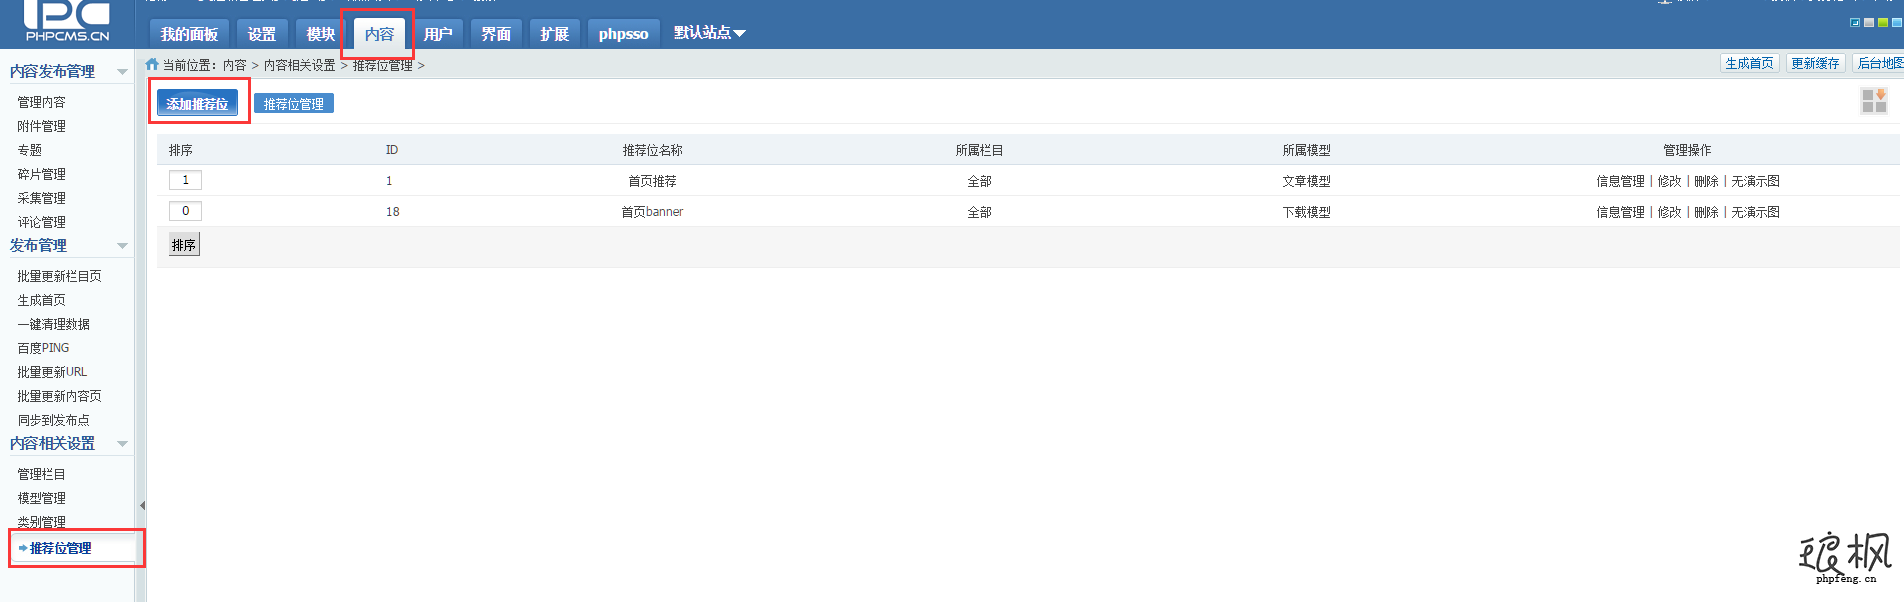Click the 更新缓存 button
This screenshot has height=602, width=1904.
point(1815,63)
